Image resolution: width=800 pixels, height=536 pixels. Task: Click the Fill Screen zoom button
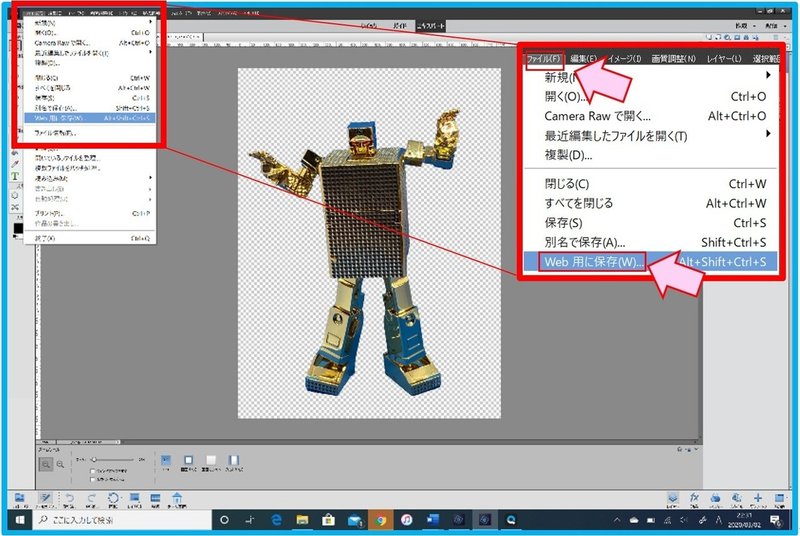pyautogui.click(x=211, y=463)
